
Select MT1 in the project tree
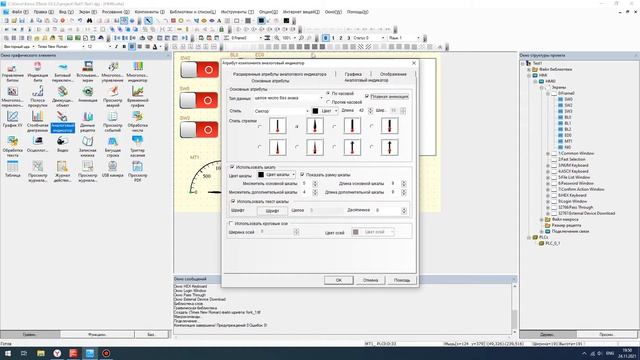tap(568, 141)
